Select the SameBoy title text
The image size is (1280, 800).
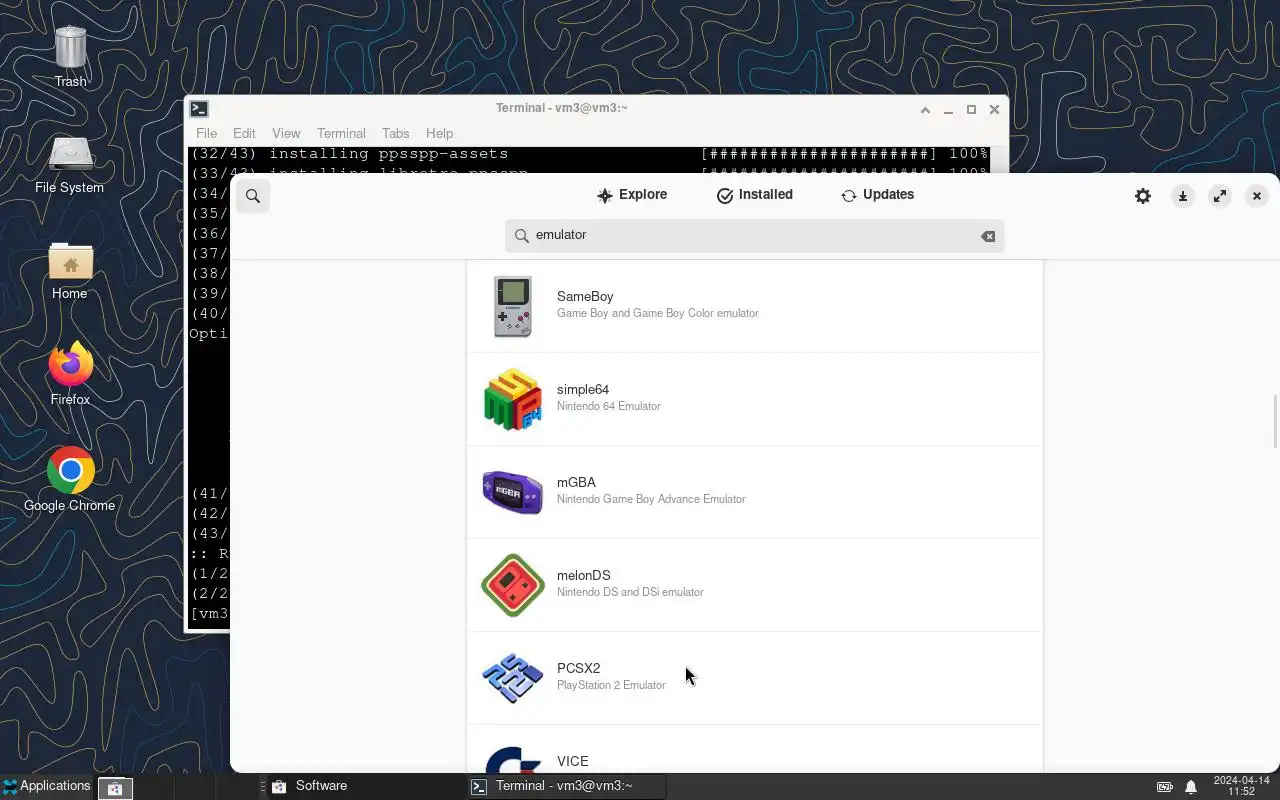(585, 297)
